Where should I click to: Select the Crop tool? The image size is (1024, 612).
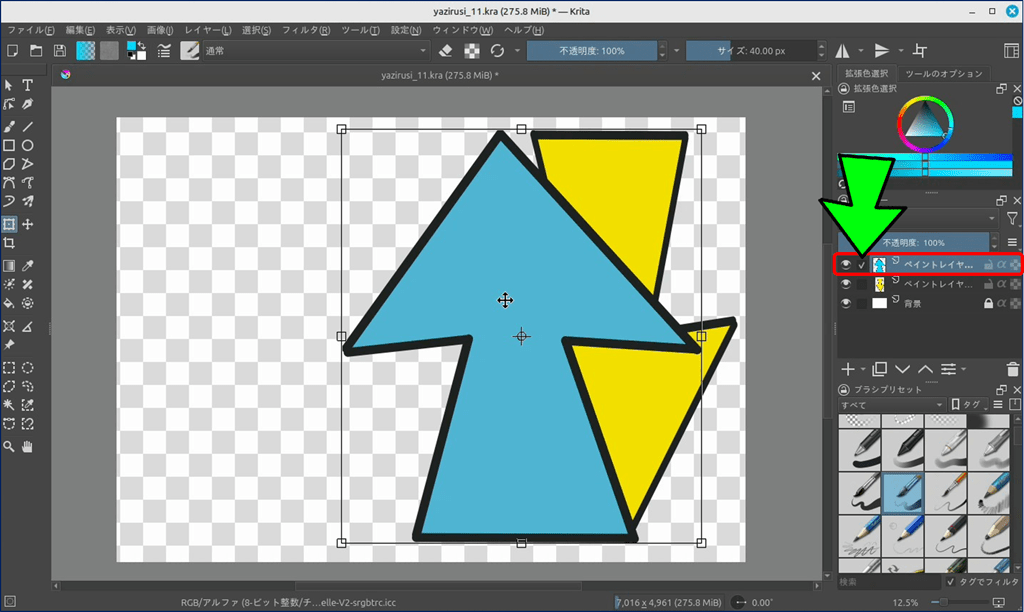point(9,243)
